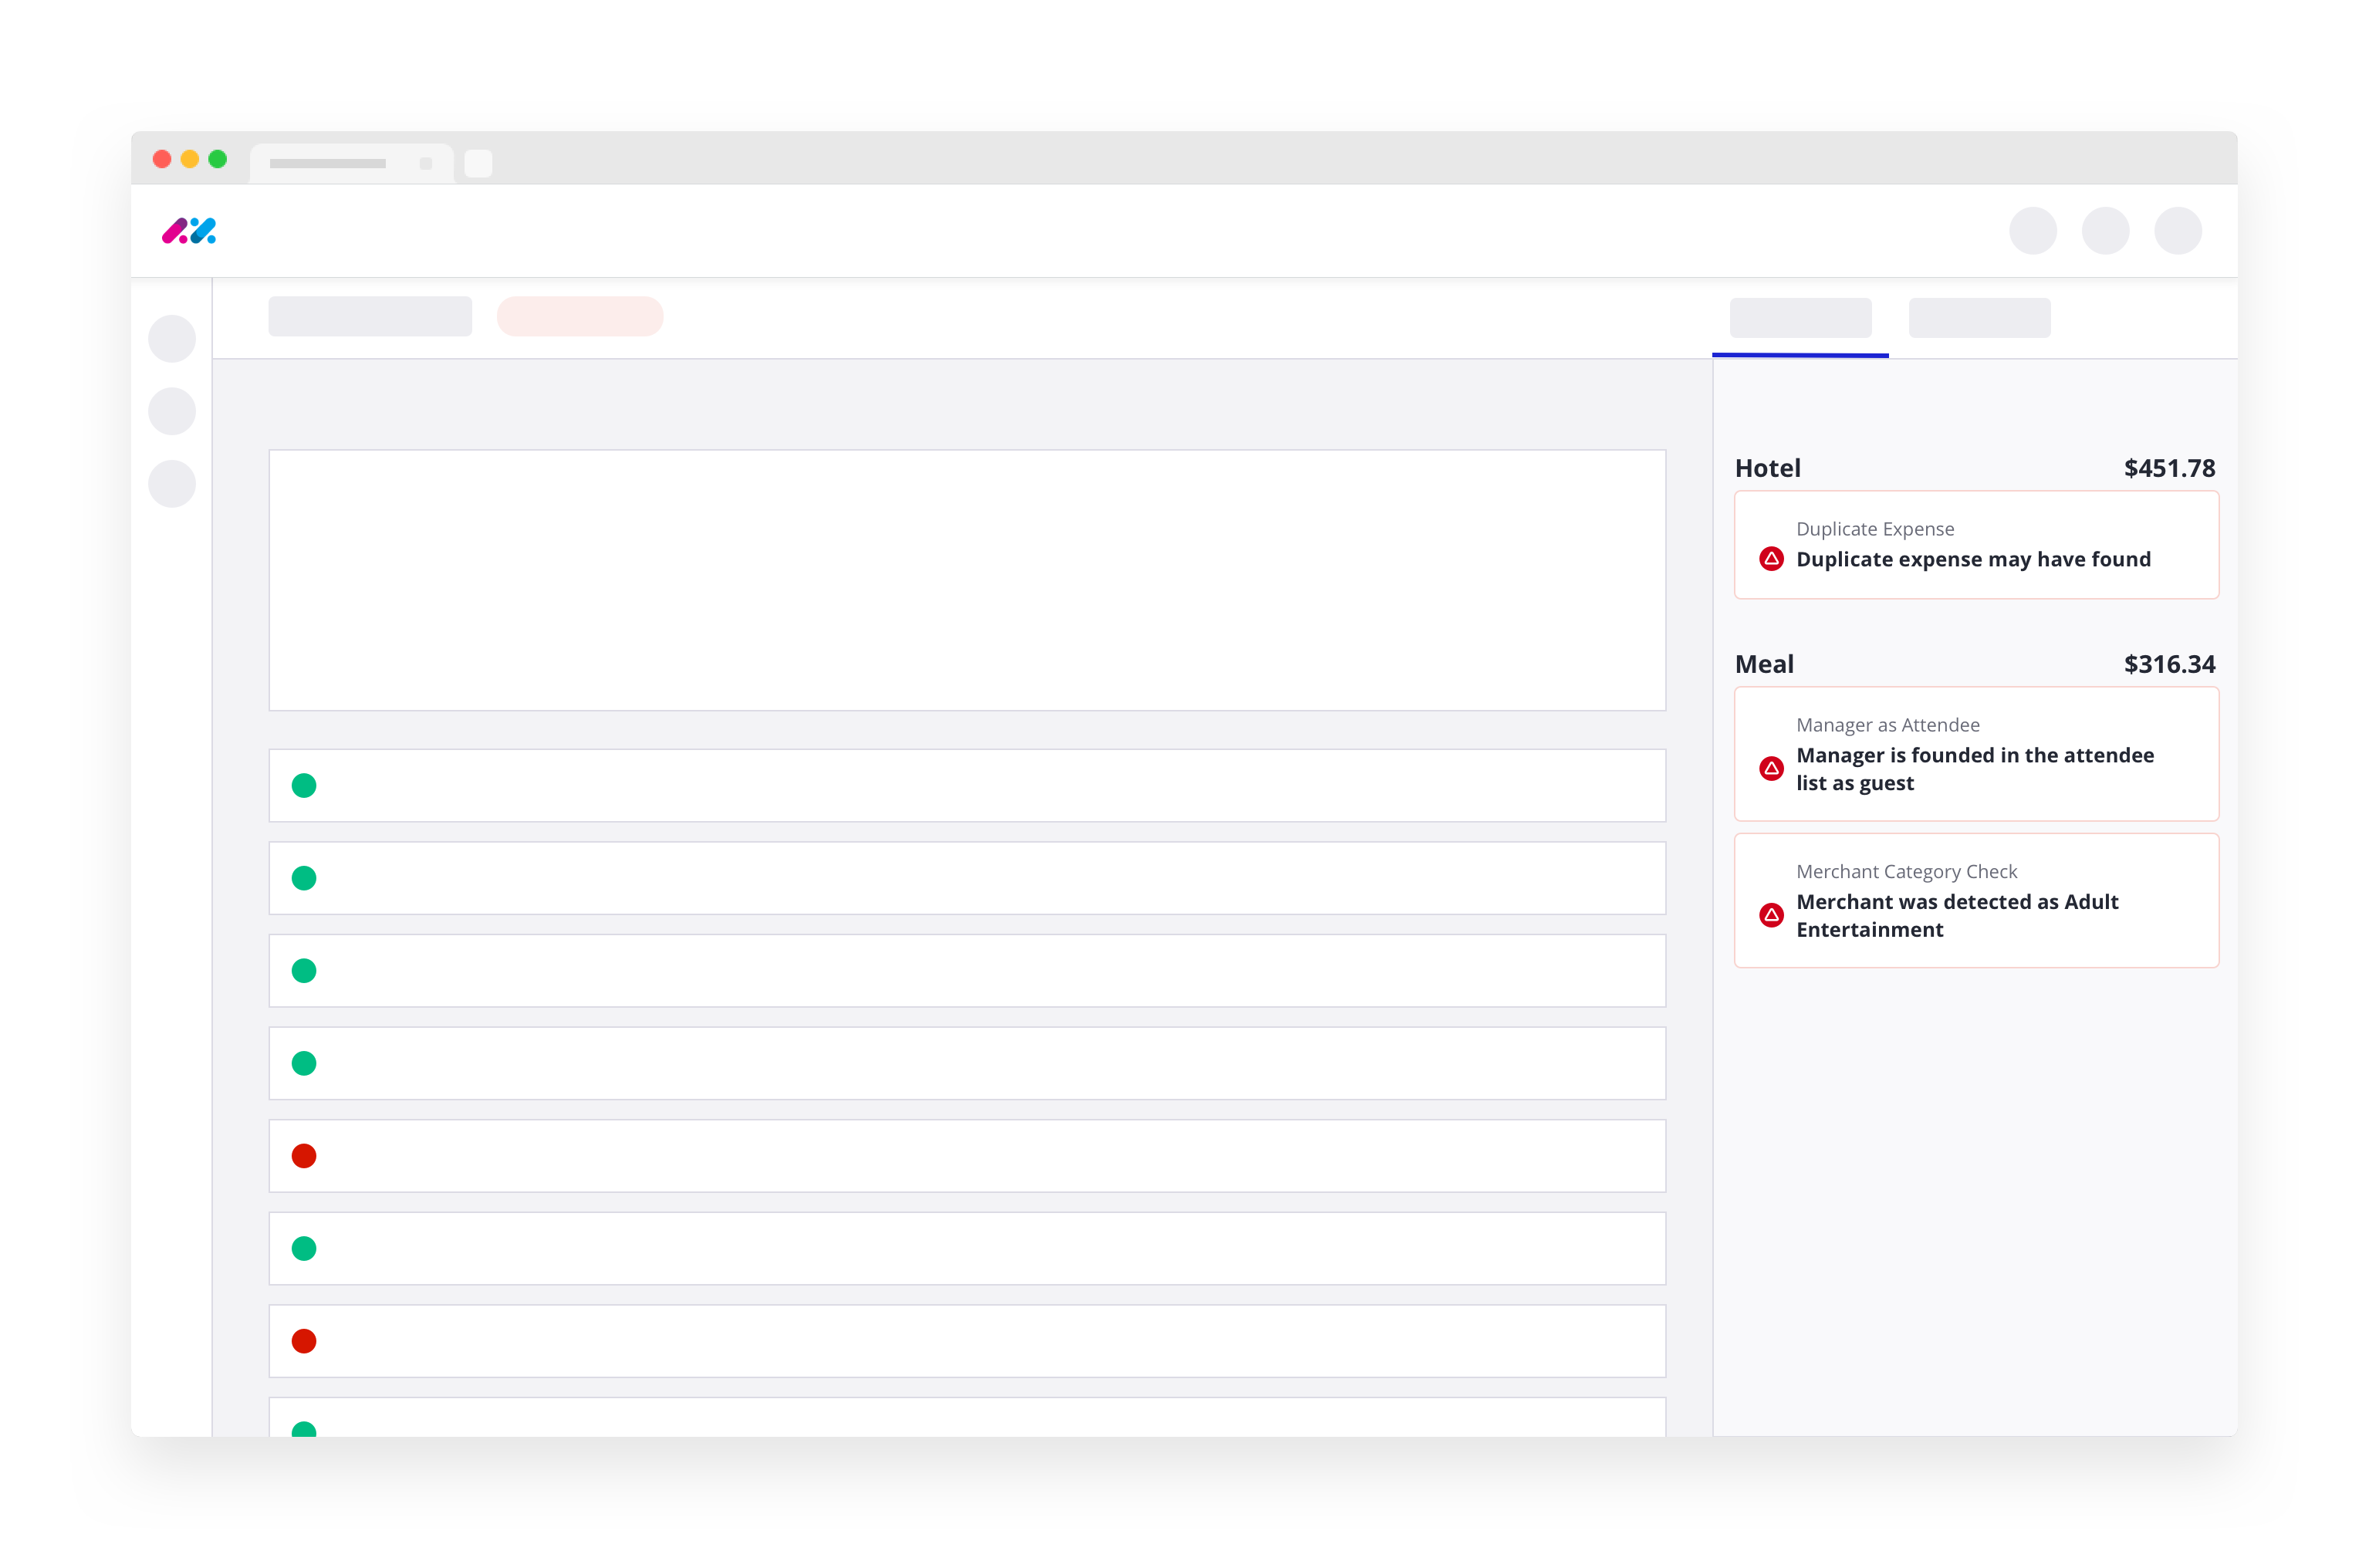This screenshot has width=2369, height=1568.
Task: Select the Meal expense heading
Action: click(1764, 664)
